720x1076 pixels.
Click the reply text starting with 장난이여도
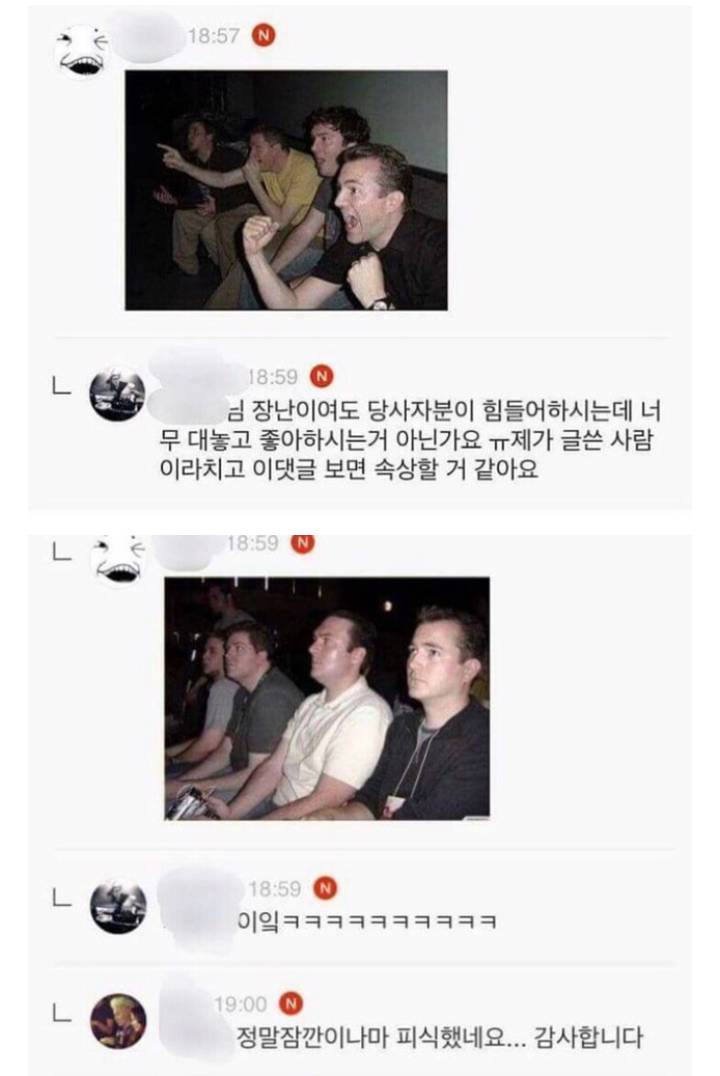(x=409, y=440)
